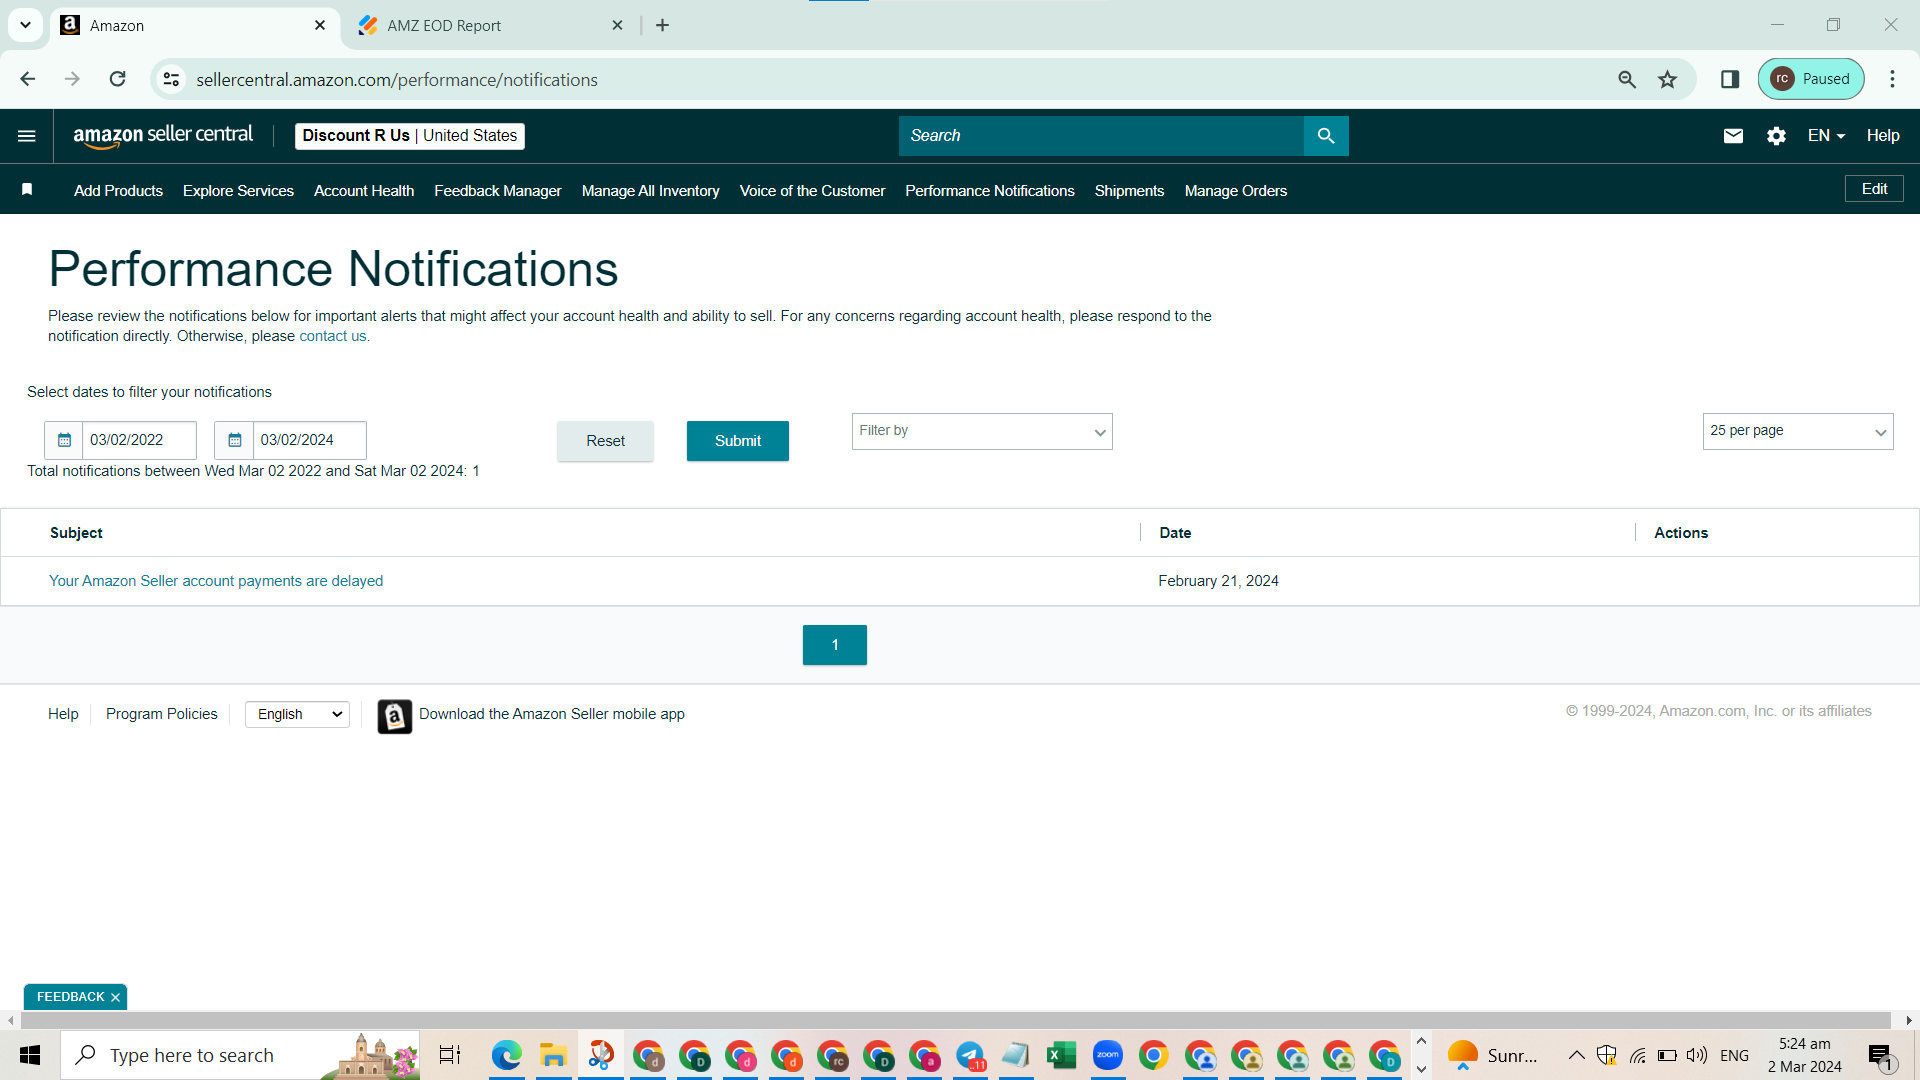Open File Explorer from the taskbar
Viewport: 1920px width, 1080px height.
(553, 1055)
